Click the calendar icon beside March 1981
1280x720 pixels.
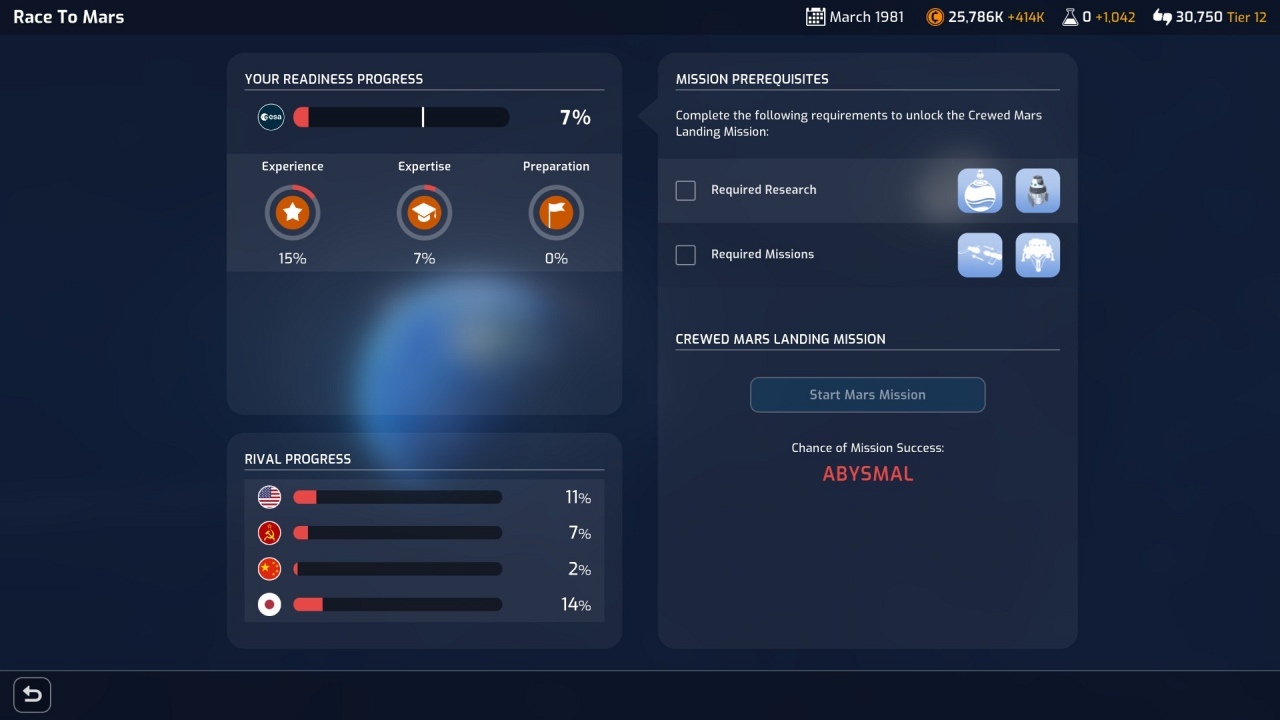pyautogui.click(x=815, y=17)
